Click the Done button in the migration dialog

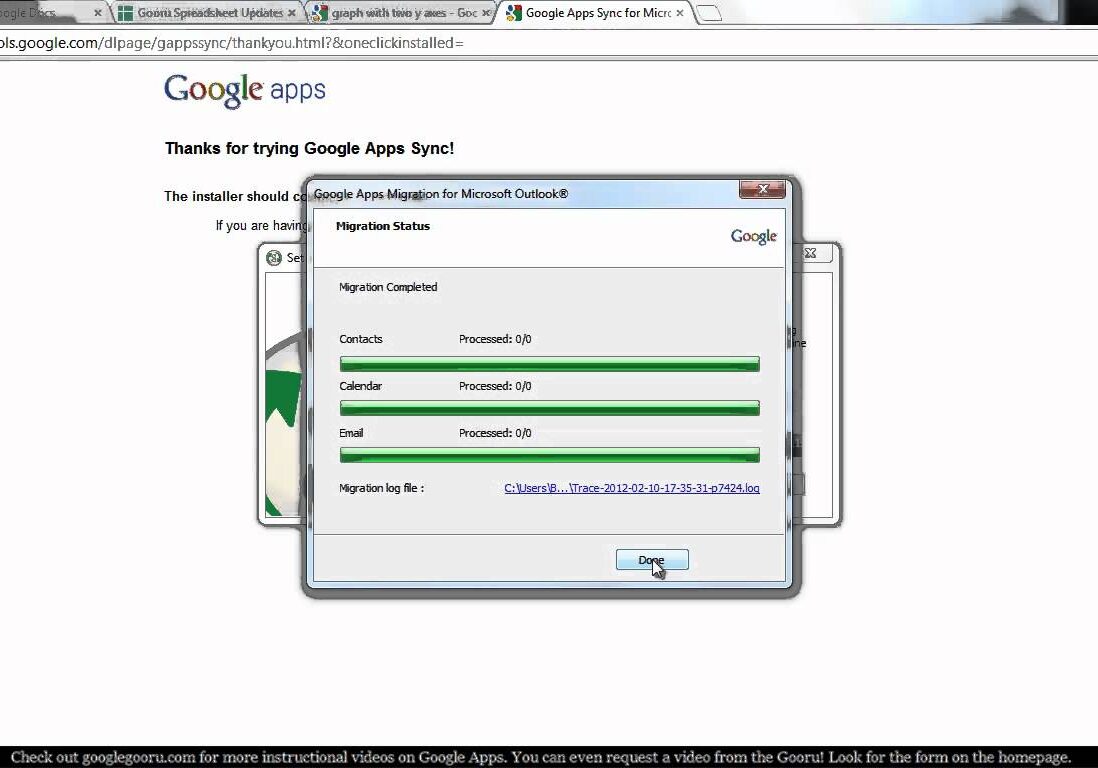(652, 559)
